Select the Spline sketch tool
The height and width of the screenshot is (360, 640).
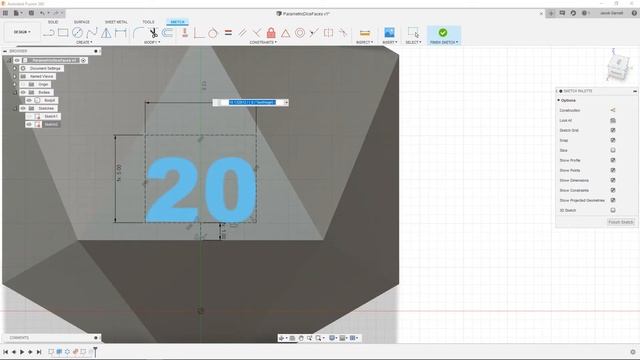pyautogui.click(x=92, y=33)
